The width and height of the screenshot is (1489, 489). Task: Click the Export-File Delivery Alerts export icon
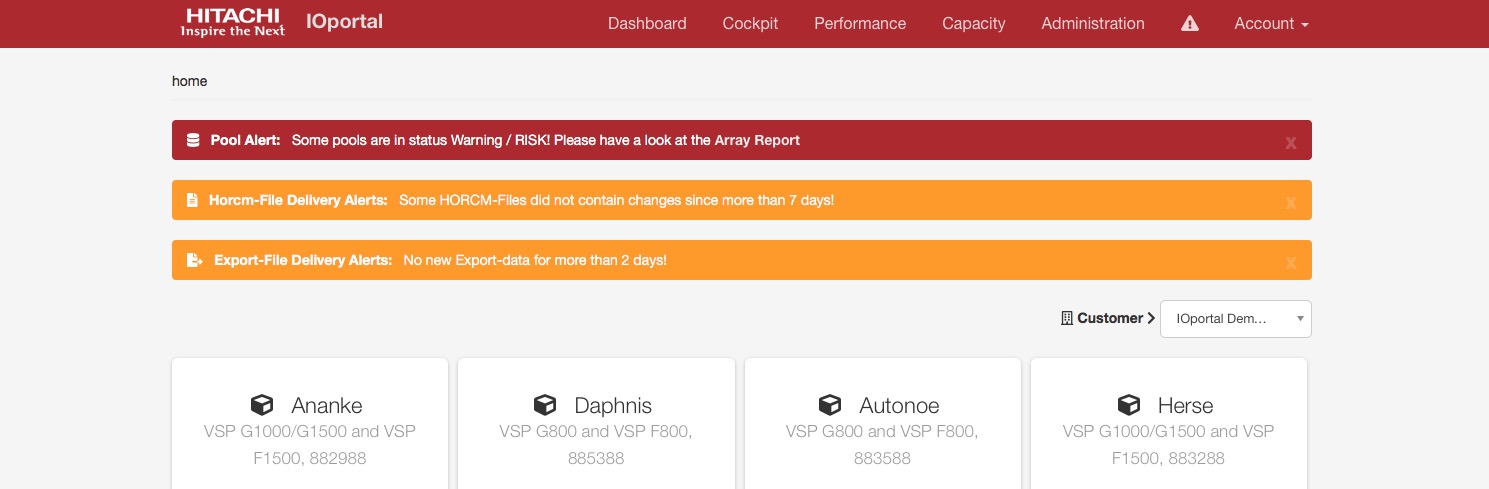coord(194,260)
